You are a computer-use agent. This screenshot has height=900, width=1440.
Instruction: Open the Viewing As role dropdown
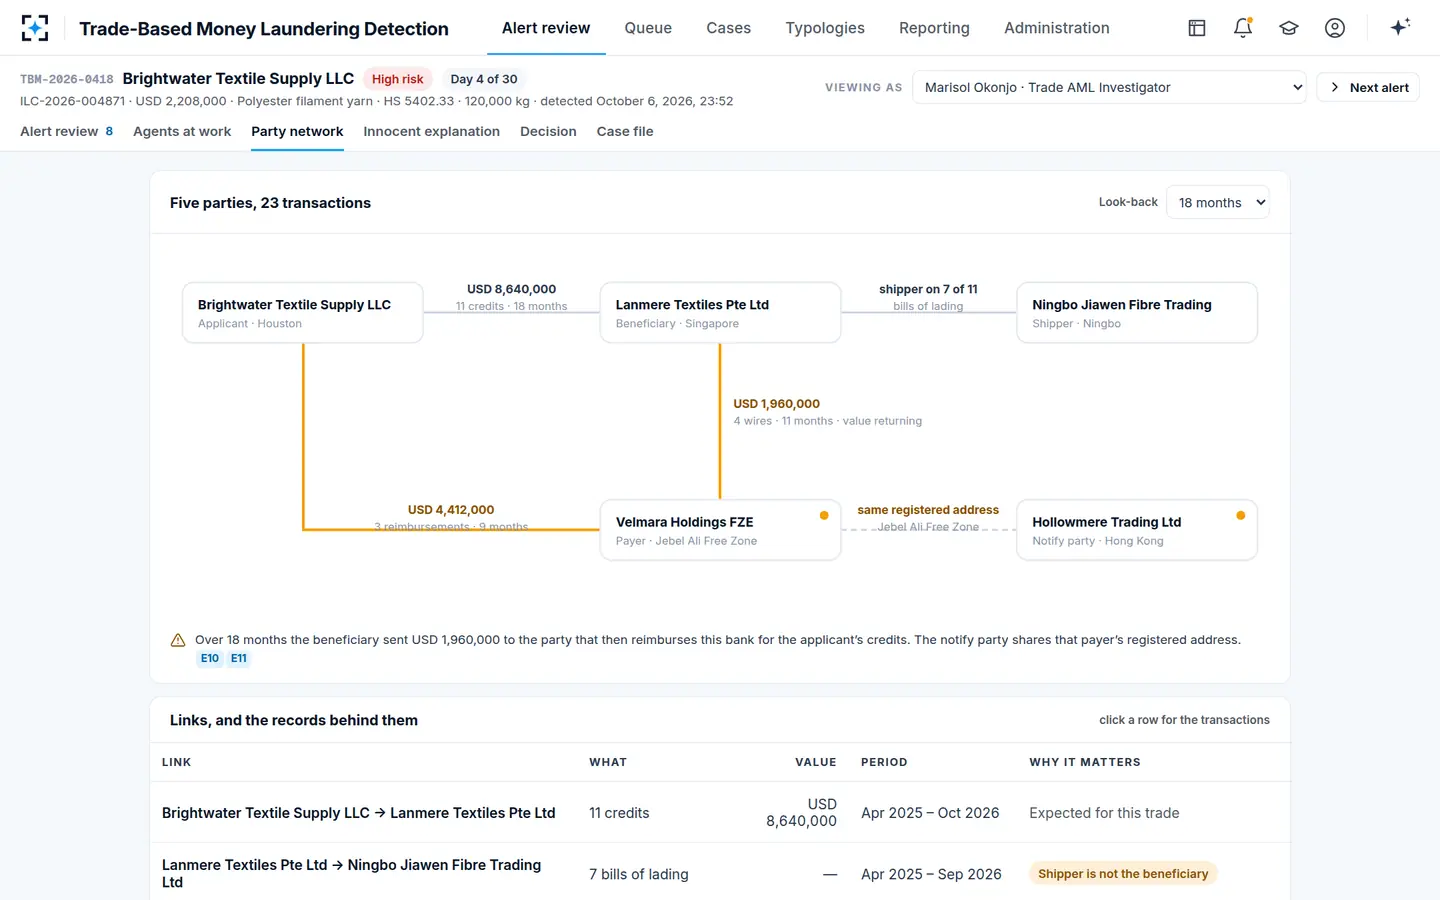tap(1109, 87)
